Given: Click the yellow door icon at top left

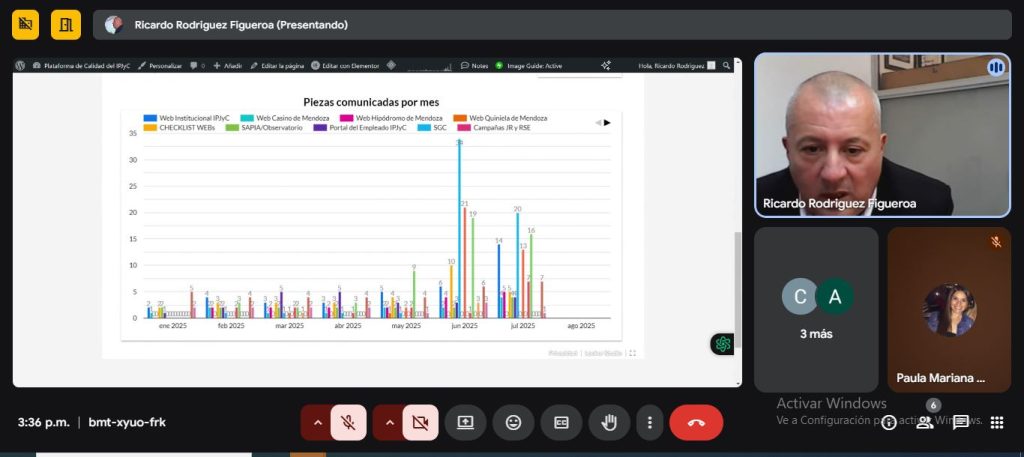Looking at the screenshot, I should click(x=66, y=24).
